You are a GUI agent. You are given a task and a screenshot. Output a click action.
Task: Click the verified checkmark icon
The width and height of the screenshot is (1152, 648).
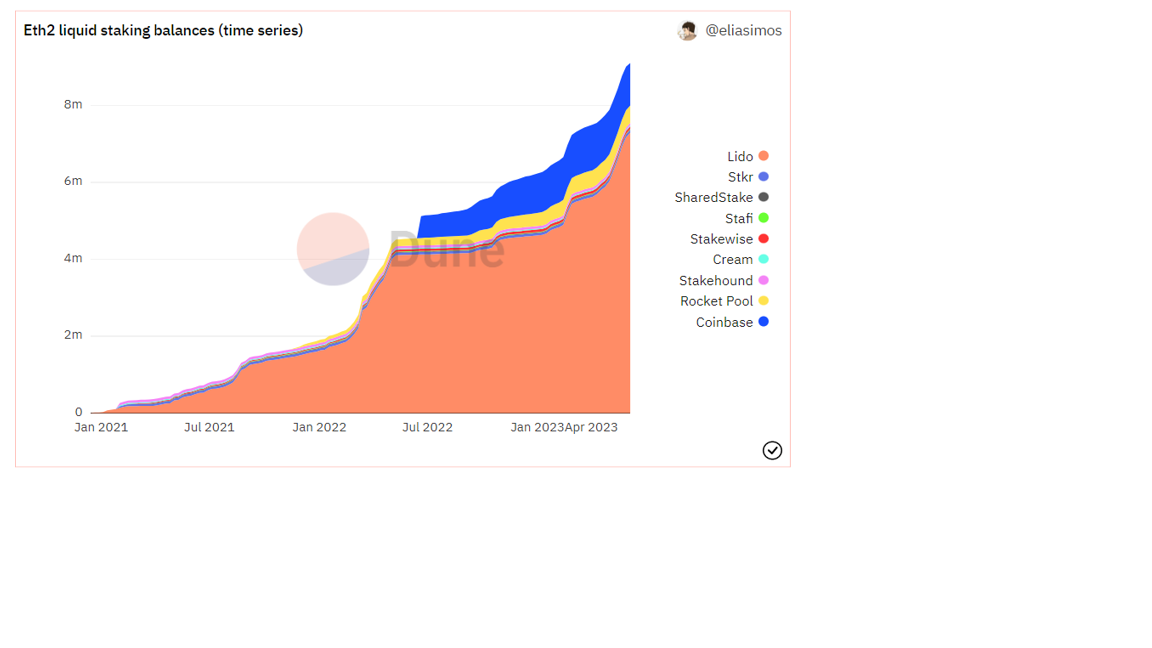(x=772, y=450)
